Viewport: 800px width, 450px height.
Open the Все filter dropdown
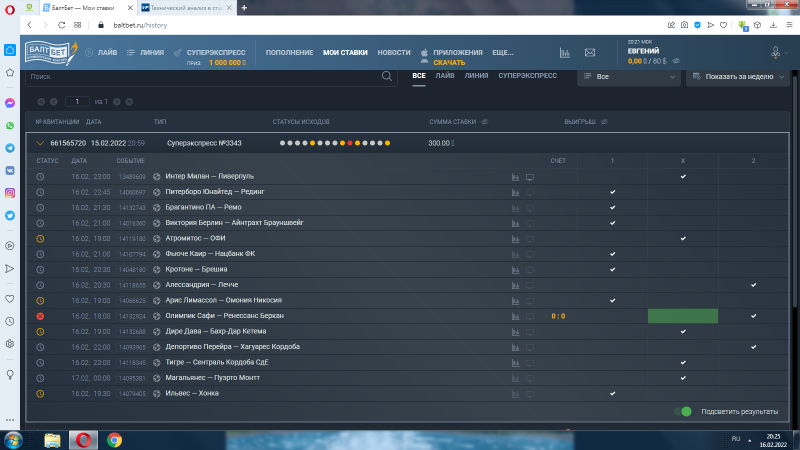tap(628, 76)
